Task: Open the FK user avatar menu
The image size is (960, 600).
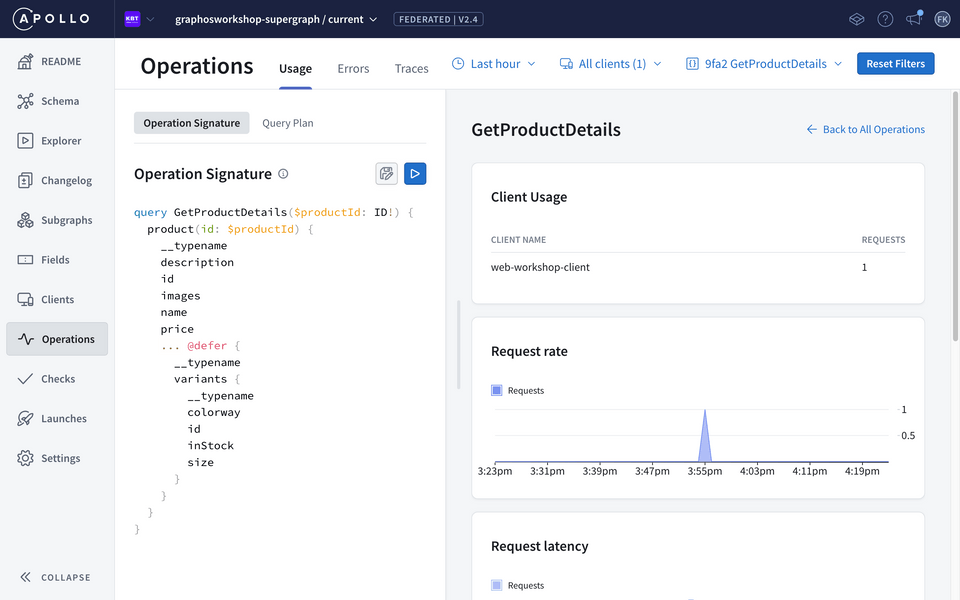Action: (942, 20)
